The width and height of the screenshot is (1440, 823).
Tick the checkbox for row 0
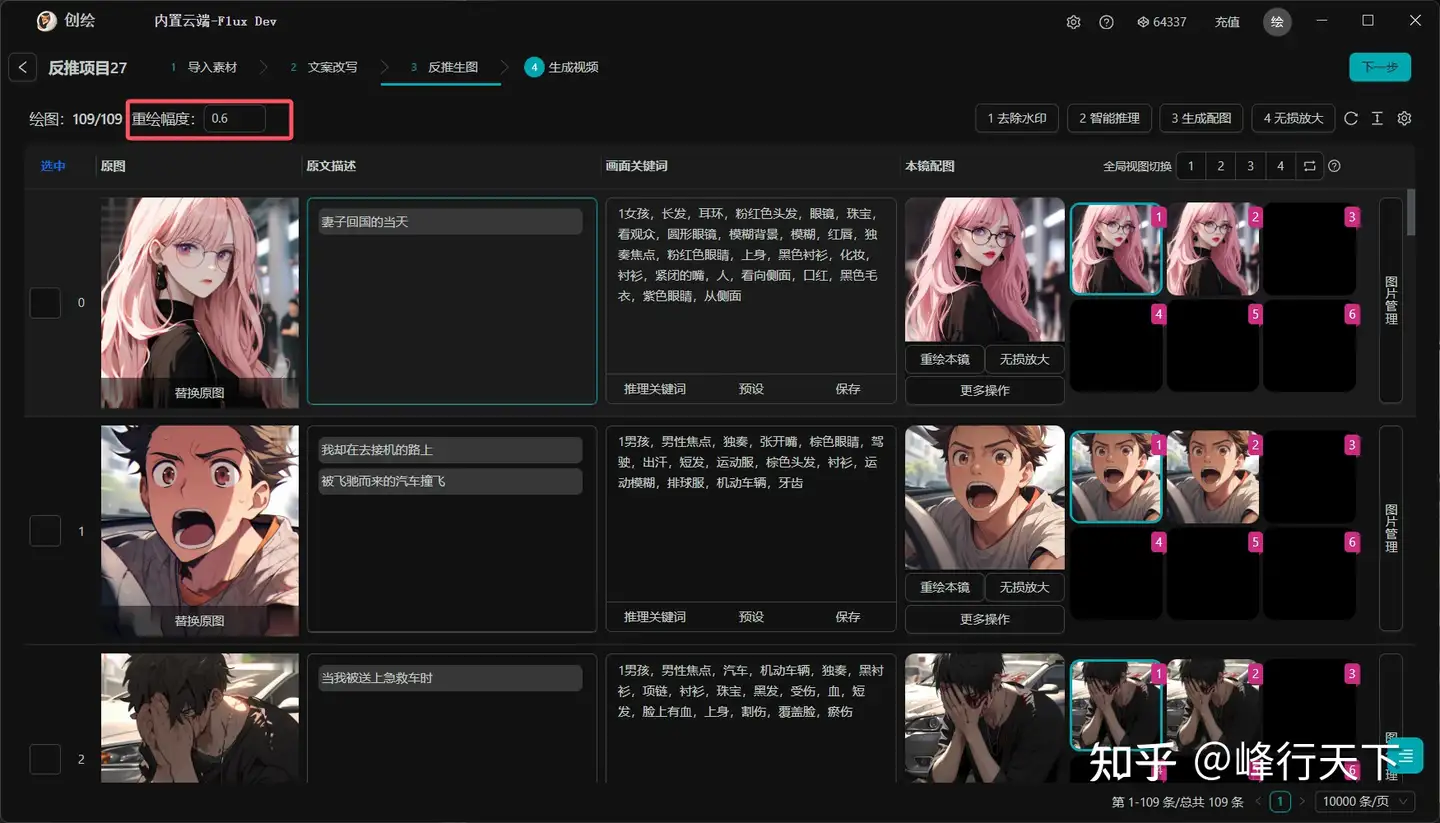(45, 302)
